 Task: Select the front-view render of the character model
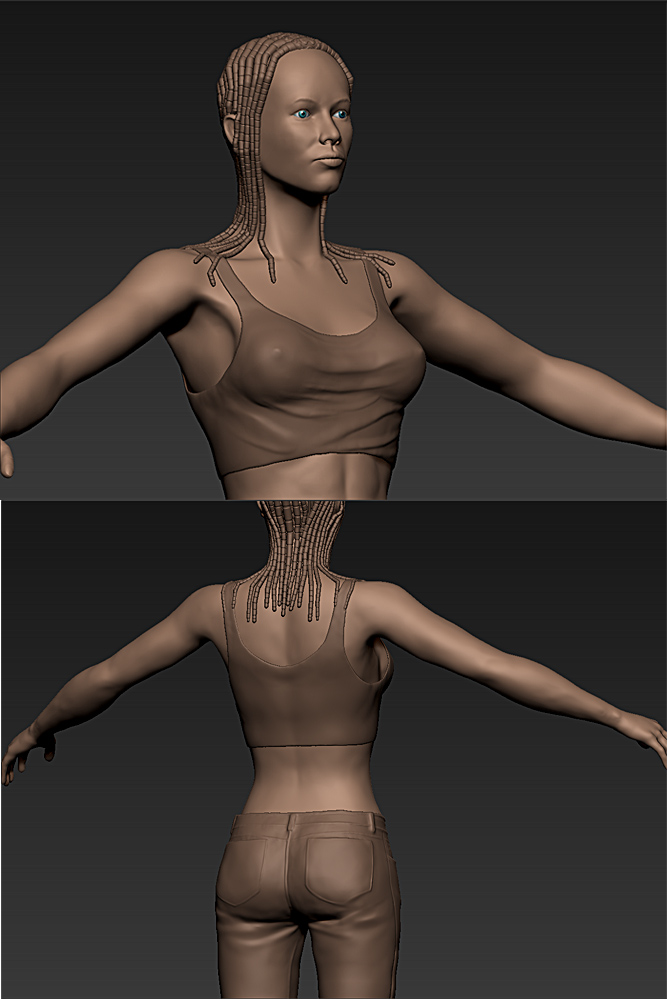coord(333,249)
